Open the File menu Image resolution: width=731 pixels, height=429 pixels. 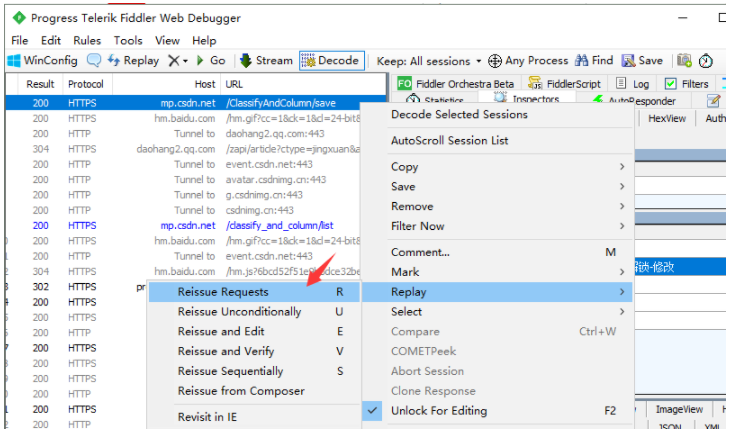(20, 41)
